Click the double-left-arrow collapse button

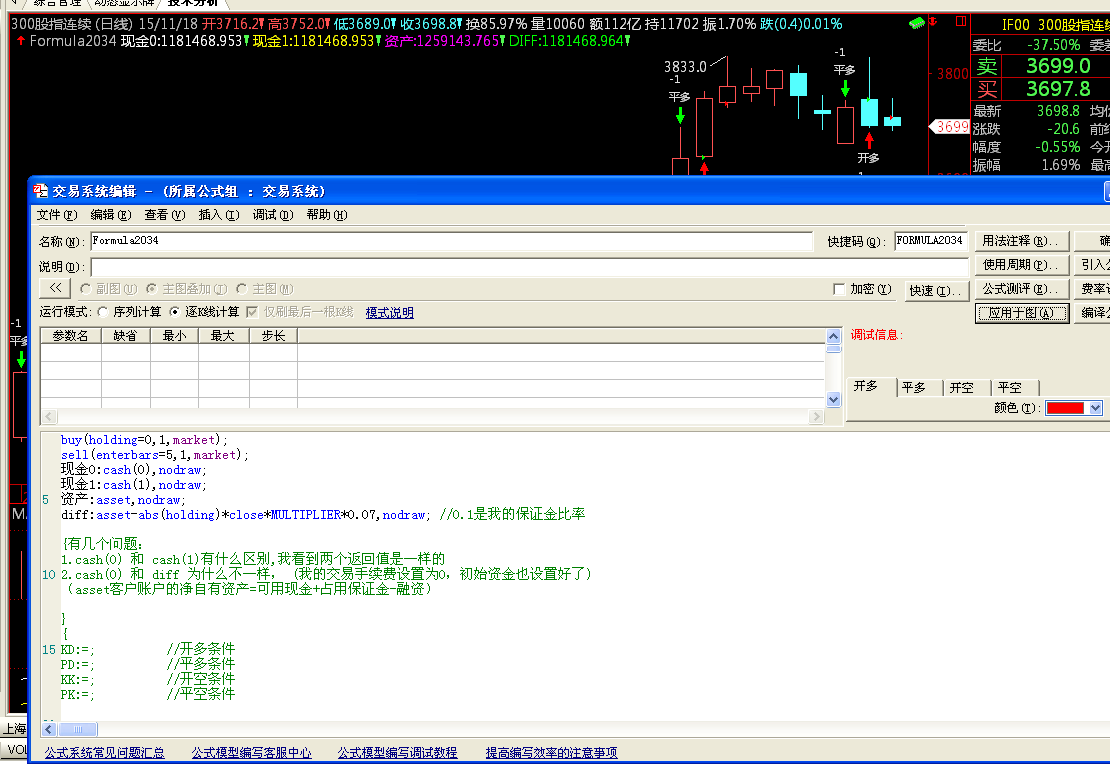pyautogui.click(x=55, y=289)
